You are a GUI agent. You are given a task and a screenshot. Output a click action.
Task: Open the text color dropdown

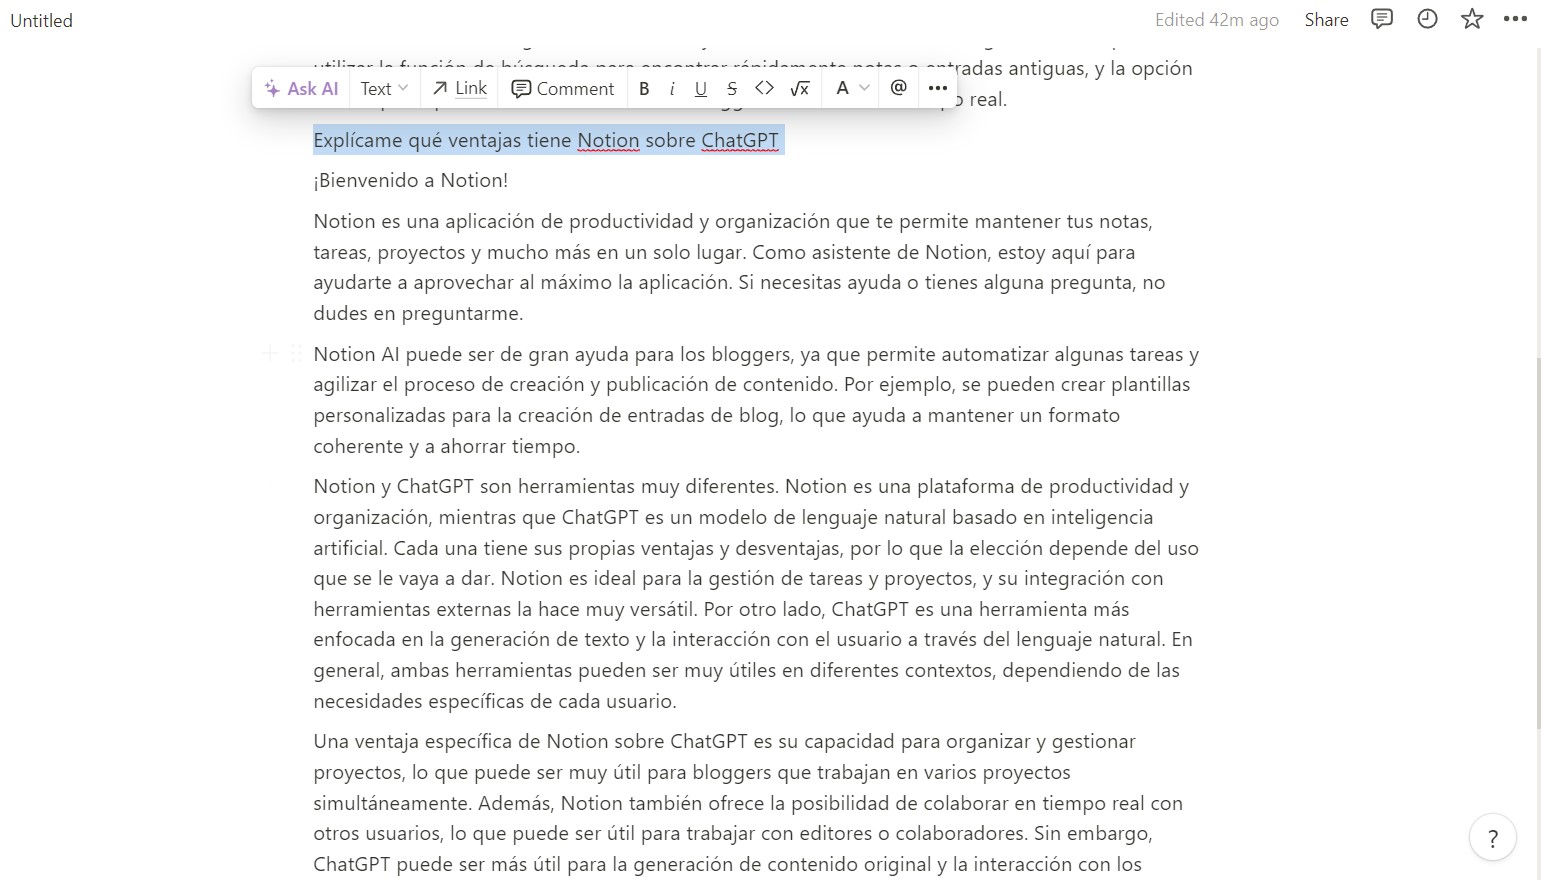pos(852,88)
